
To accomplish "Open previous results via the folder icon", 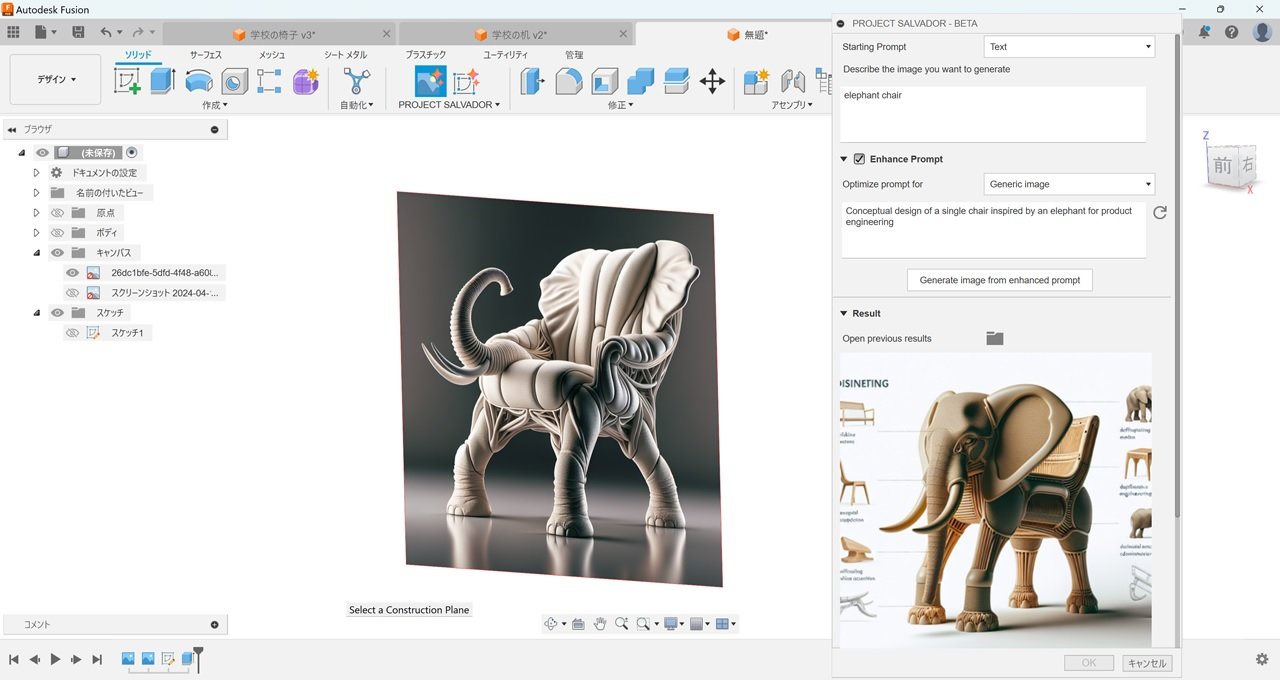I will [994, 338].
